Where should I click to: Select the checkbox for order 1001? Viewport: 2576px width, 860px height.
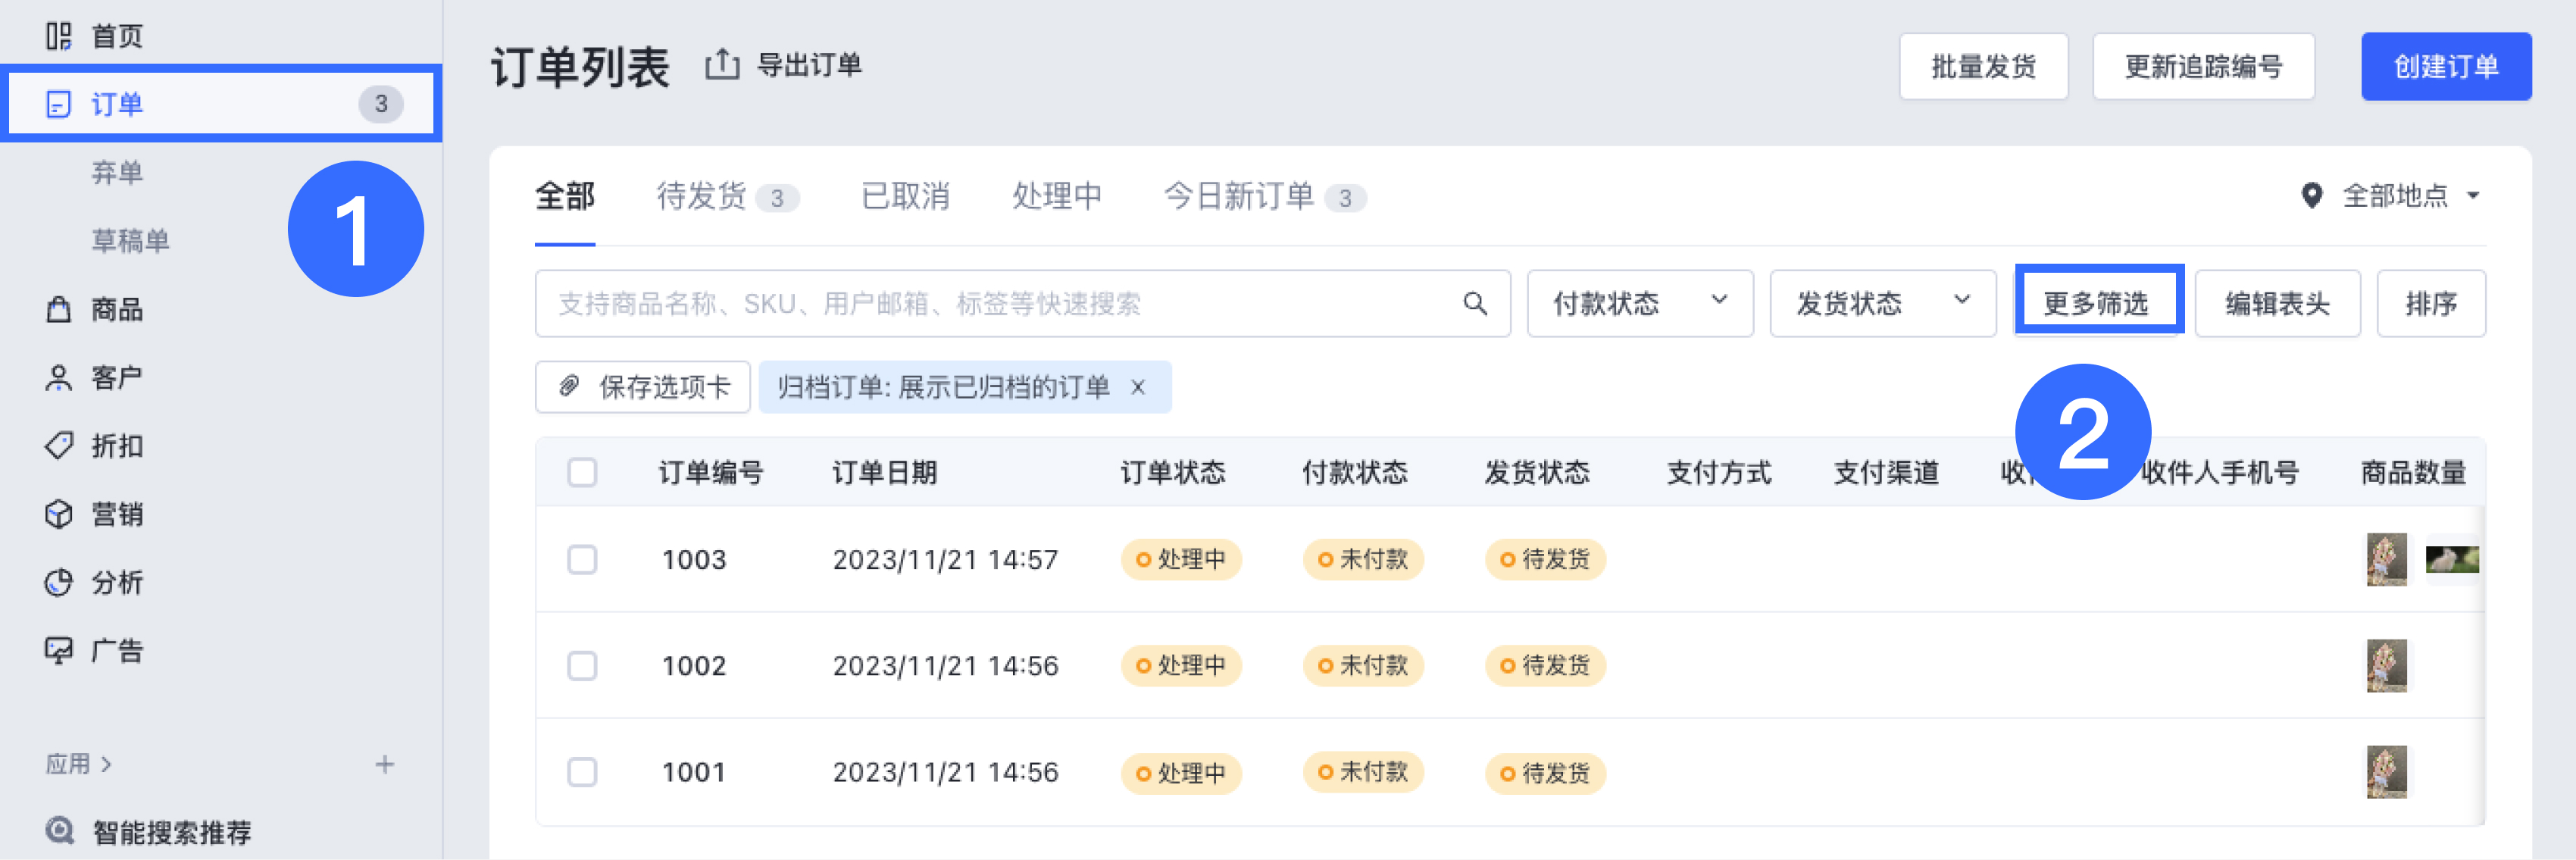(x=582, y=772)
